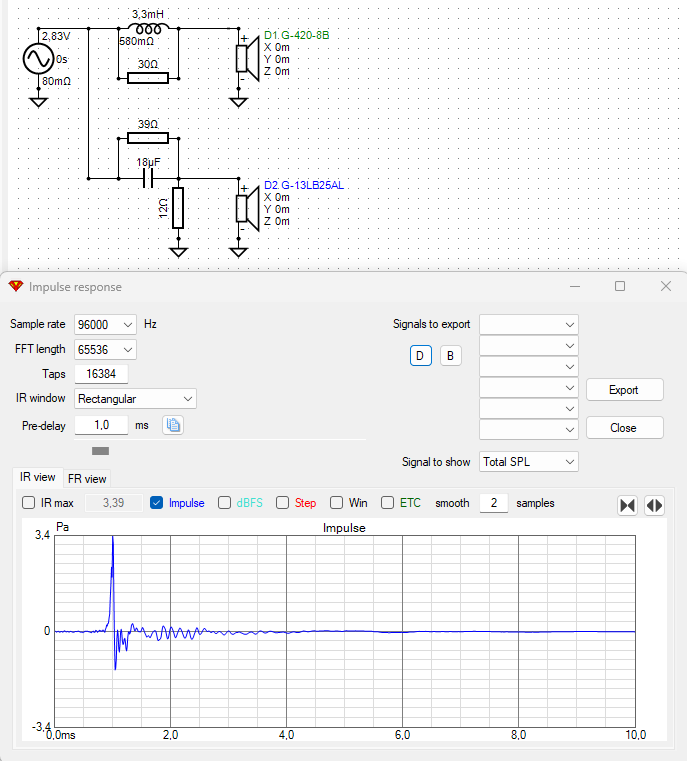Open the Signal to show Total SPL dropdown

click(x=528, y=462)
